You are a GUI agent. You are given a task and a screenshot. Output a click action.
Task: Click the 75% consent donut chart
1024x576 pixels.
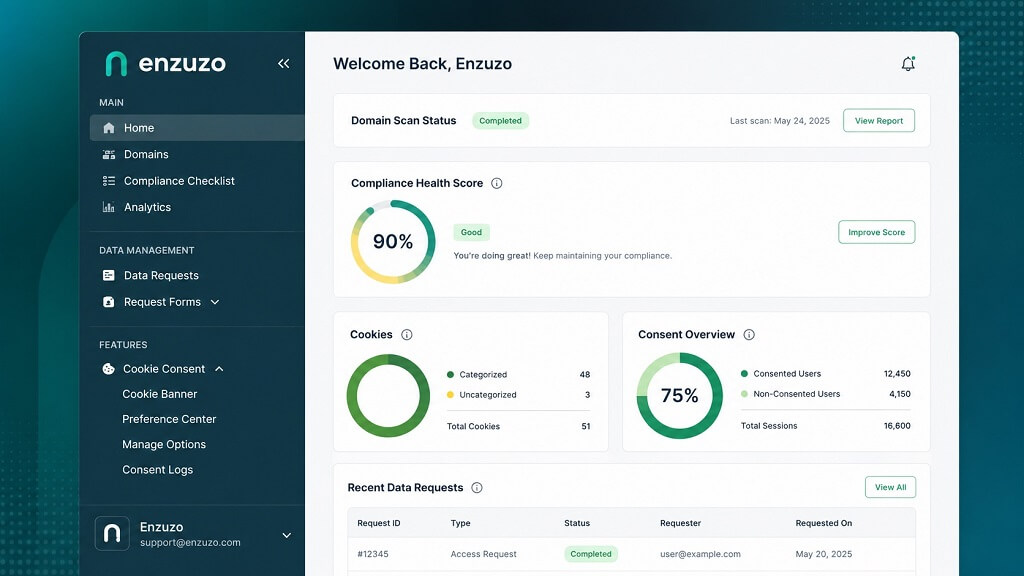pos(680,396)
